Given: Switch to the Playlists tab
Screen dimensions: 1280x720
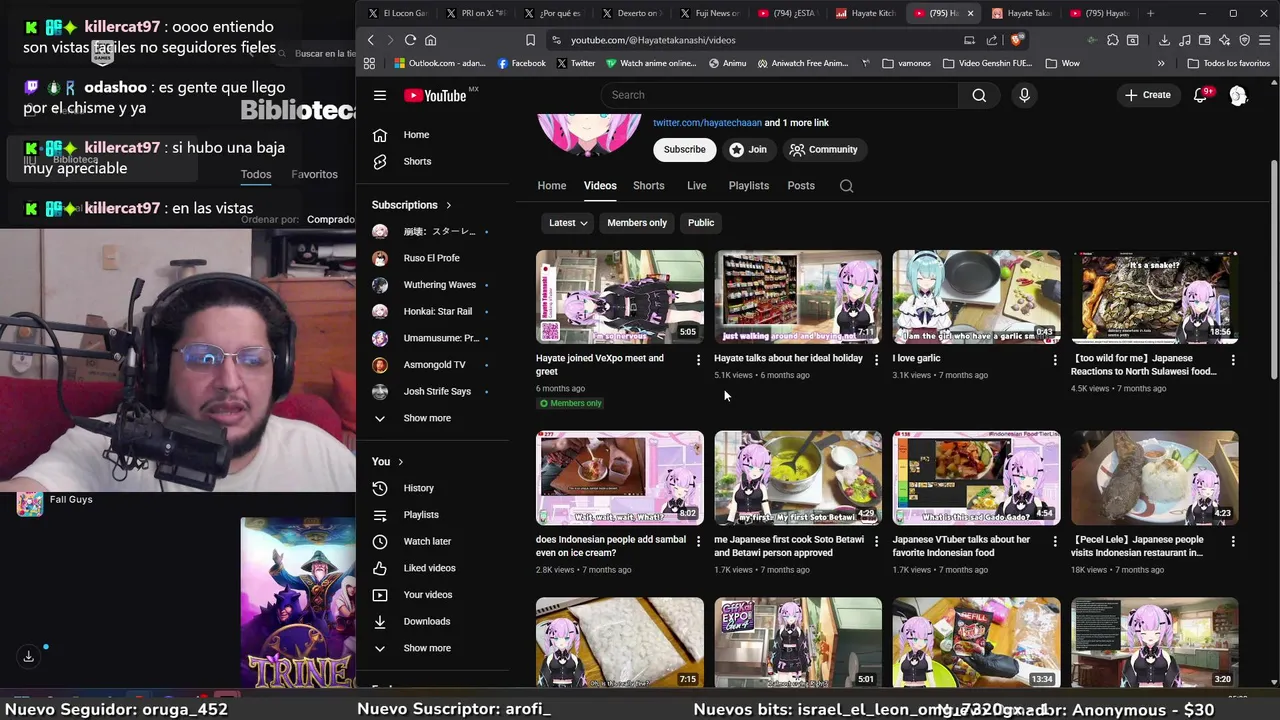Looking at the screenshot, I should click(749, 186).
